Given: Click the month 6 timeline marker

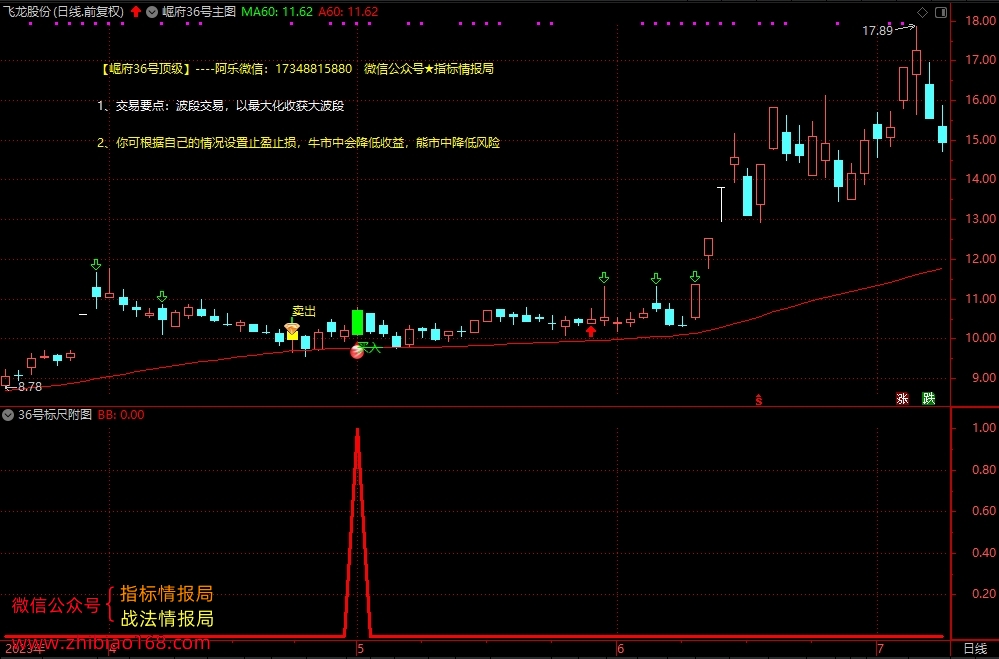Looking at the screenshot, I should point(620,649).
